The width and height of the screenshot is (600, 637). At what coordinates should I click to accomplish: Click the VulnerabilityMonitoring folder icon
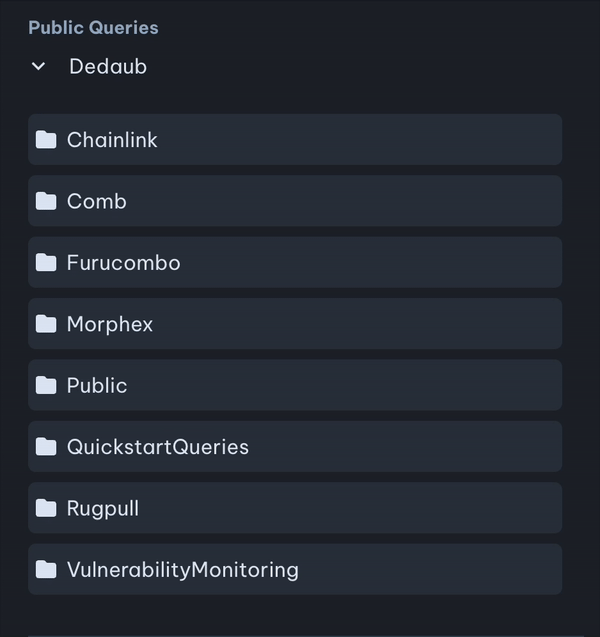pos(46,570)
